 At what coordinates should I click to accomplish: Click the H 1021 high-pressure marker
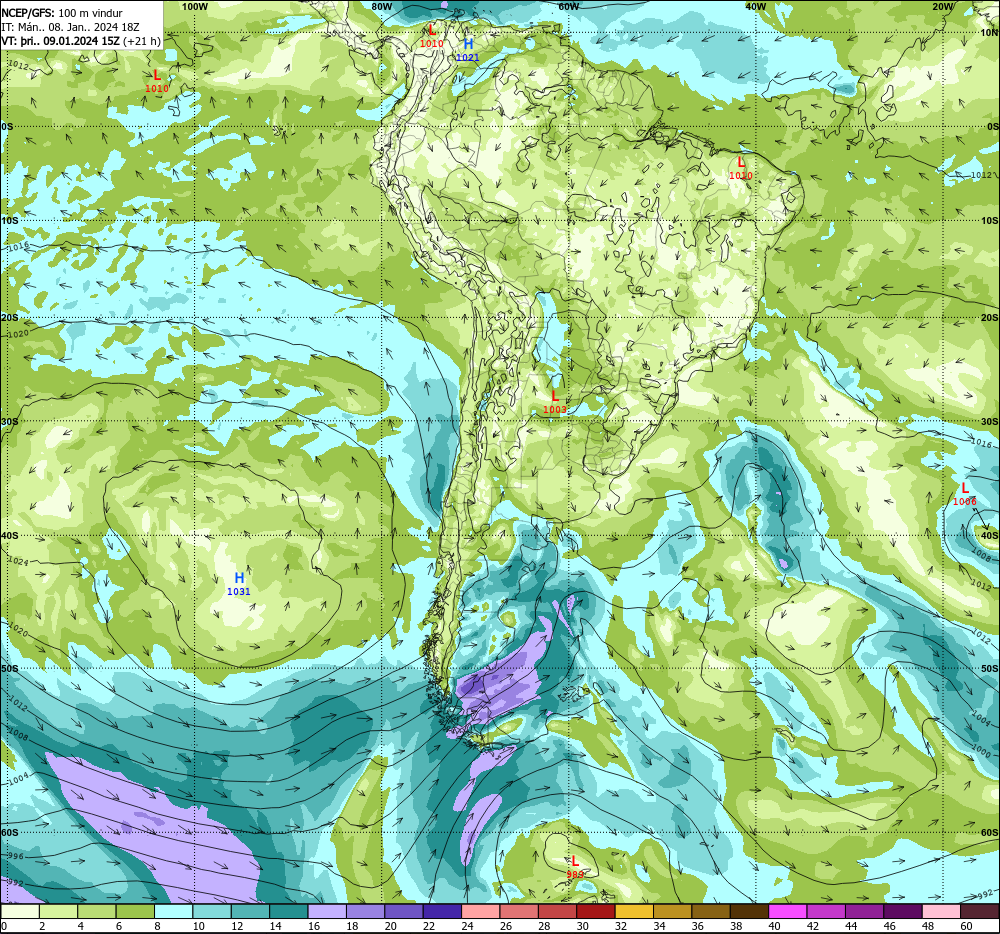(x=467, y=50)
